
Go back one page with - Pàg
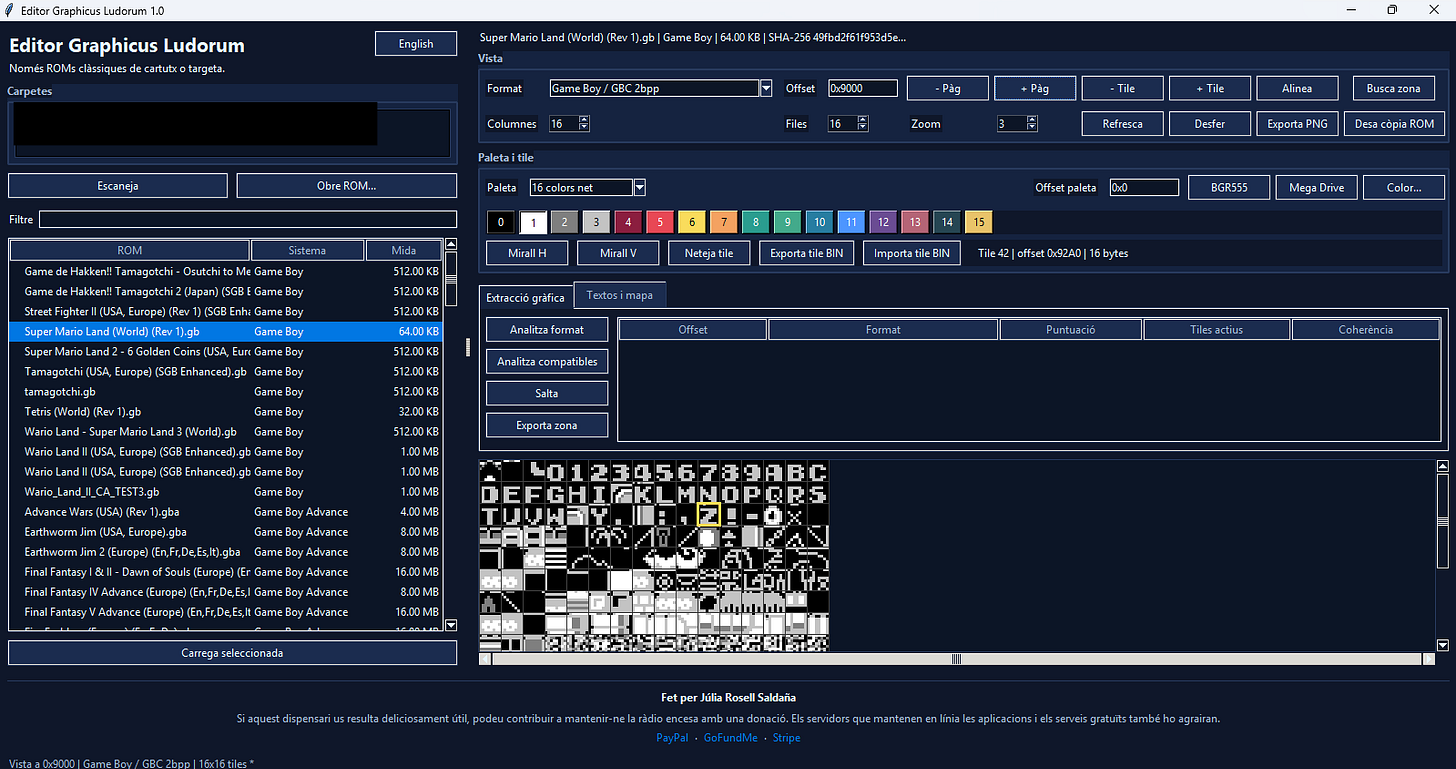[948, 88]
